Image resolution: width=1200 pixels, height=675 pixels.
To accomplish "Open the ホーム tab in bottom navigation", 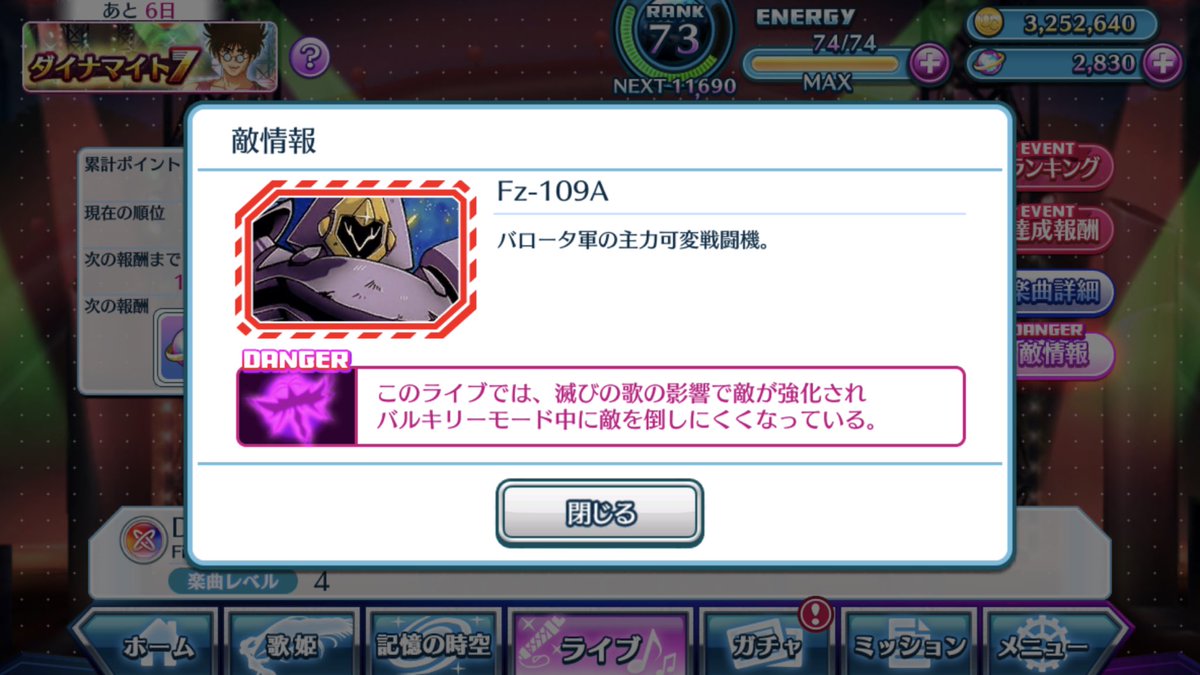I will 146,645.
